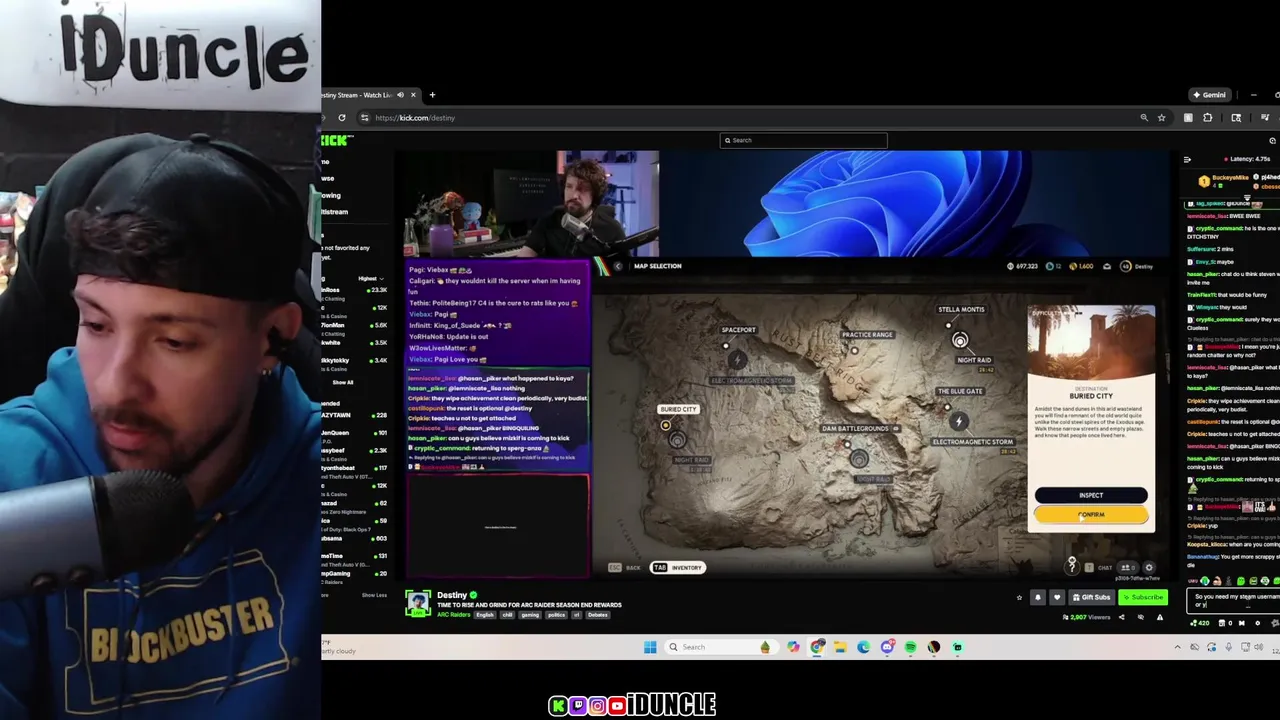1280x720 pixels.
Task: Open the in-game settings gear
Action: [1148, 567]
